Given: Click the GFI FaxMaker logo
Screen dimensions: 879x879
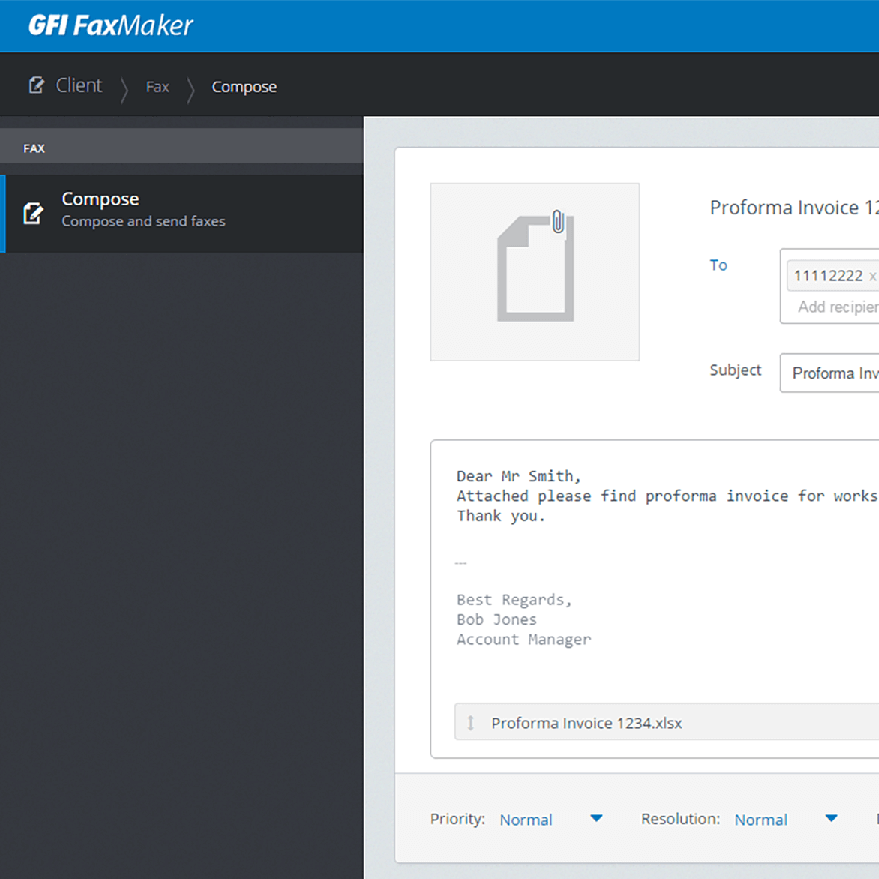Looking at the screenshot, I should (x=110, y=25).
